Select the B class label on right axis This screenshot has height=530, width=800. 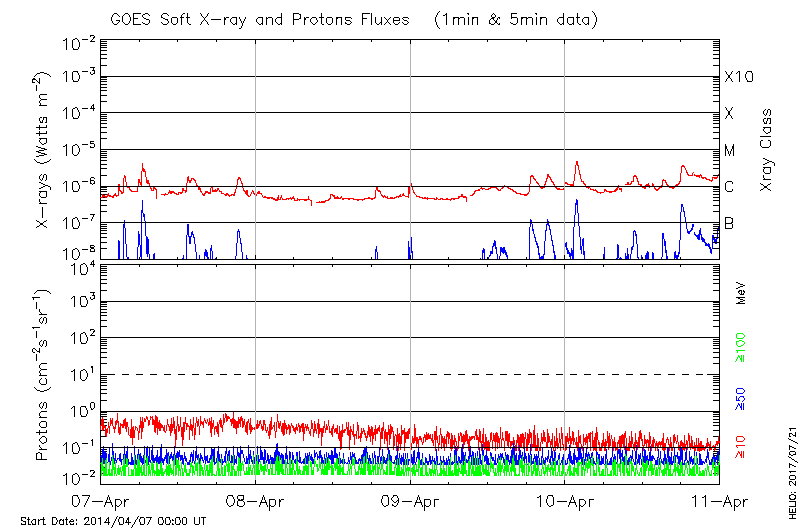click(x=730, y=223)
